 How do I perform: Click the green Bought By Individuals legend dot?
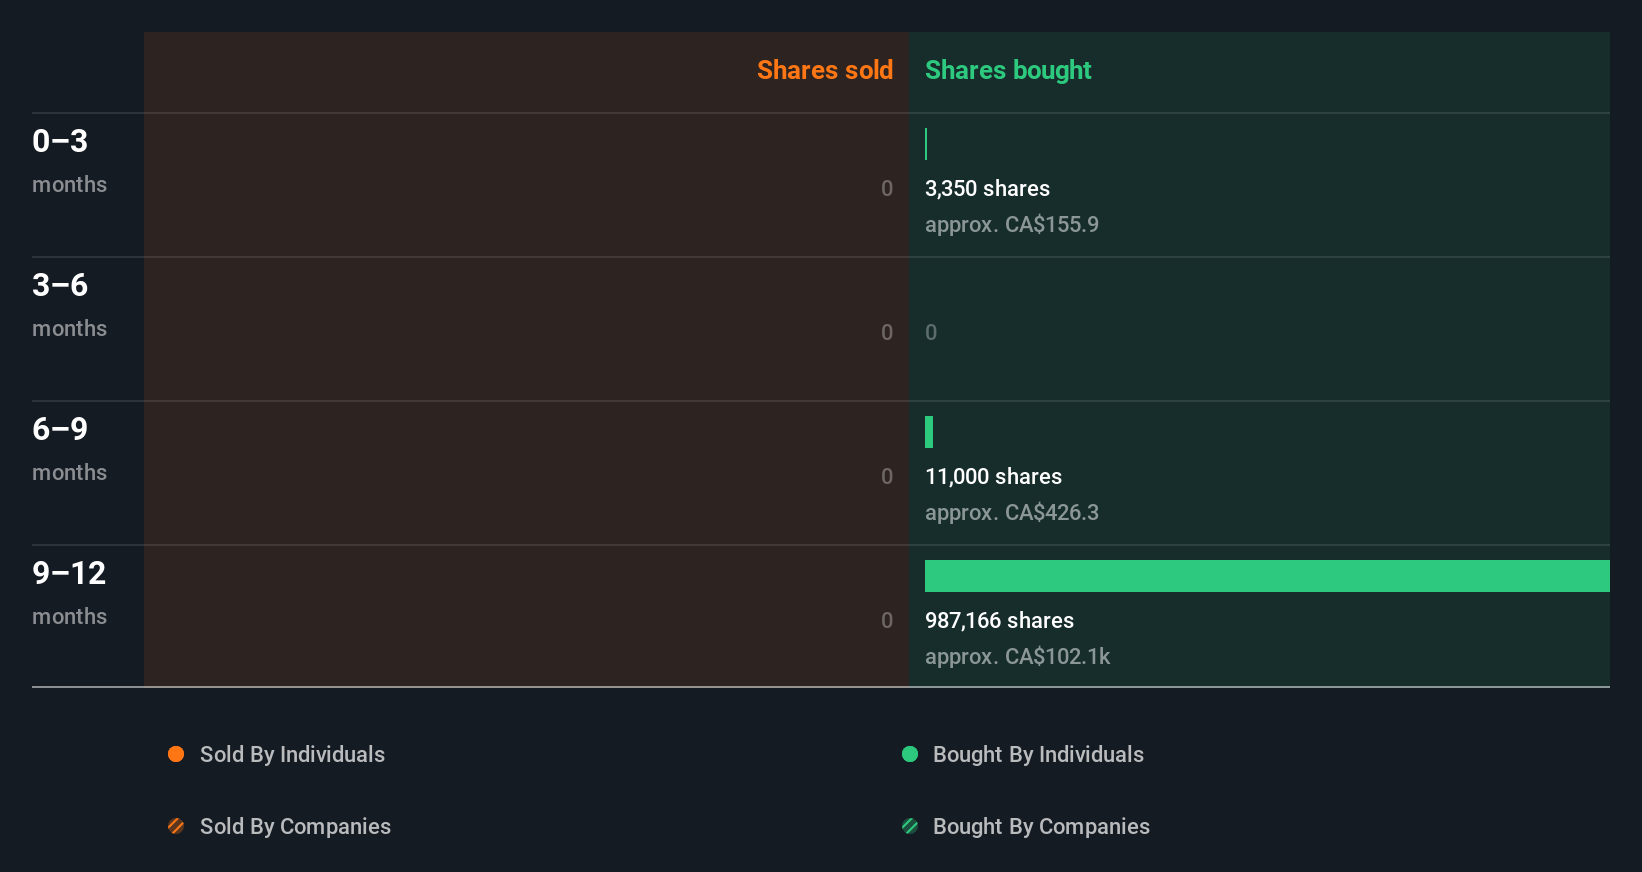910,754
